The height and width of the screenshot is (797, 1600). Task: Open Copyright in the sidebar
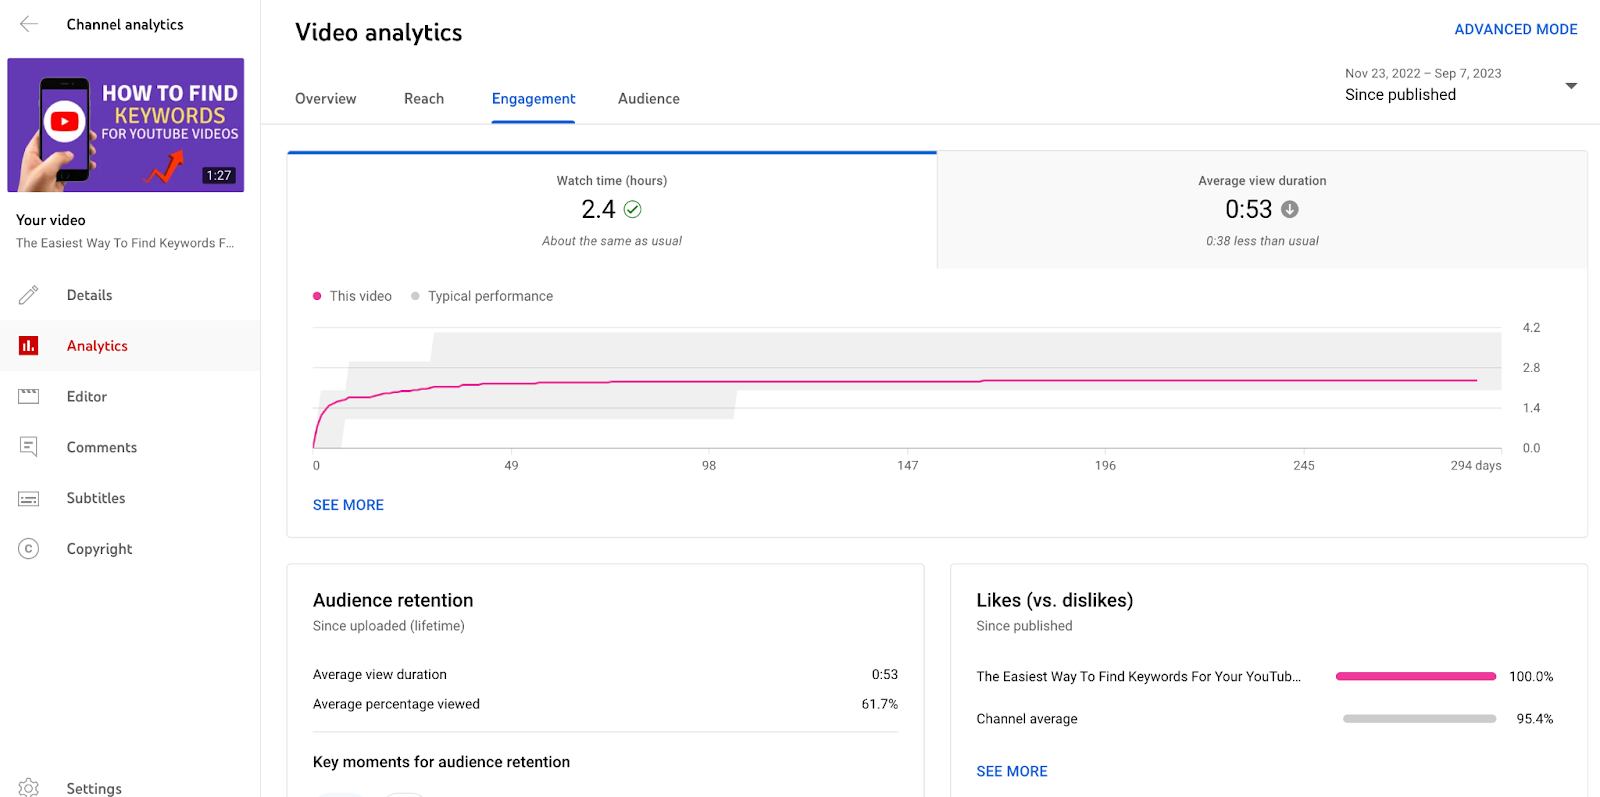point(130,549)
